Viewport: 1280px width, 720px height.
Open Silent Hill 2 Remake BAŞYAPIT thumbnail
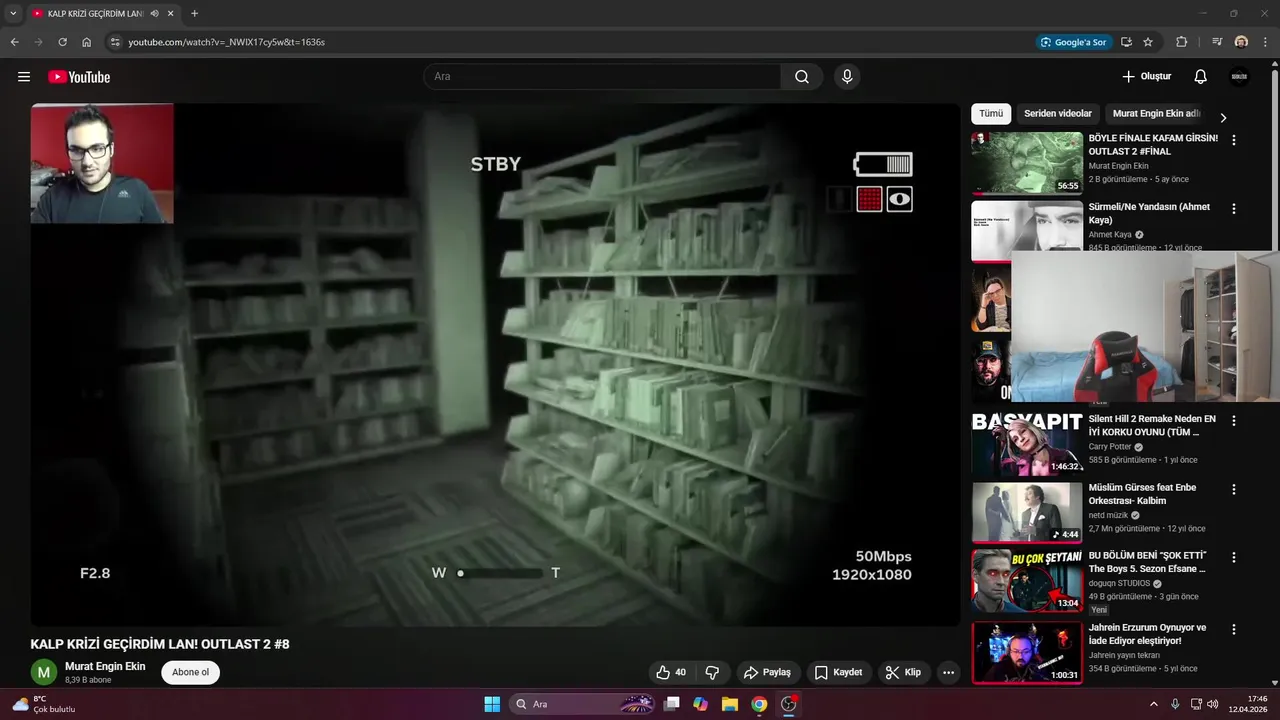pos(1027,444)
